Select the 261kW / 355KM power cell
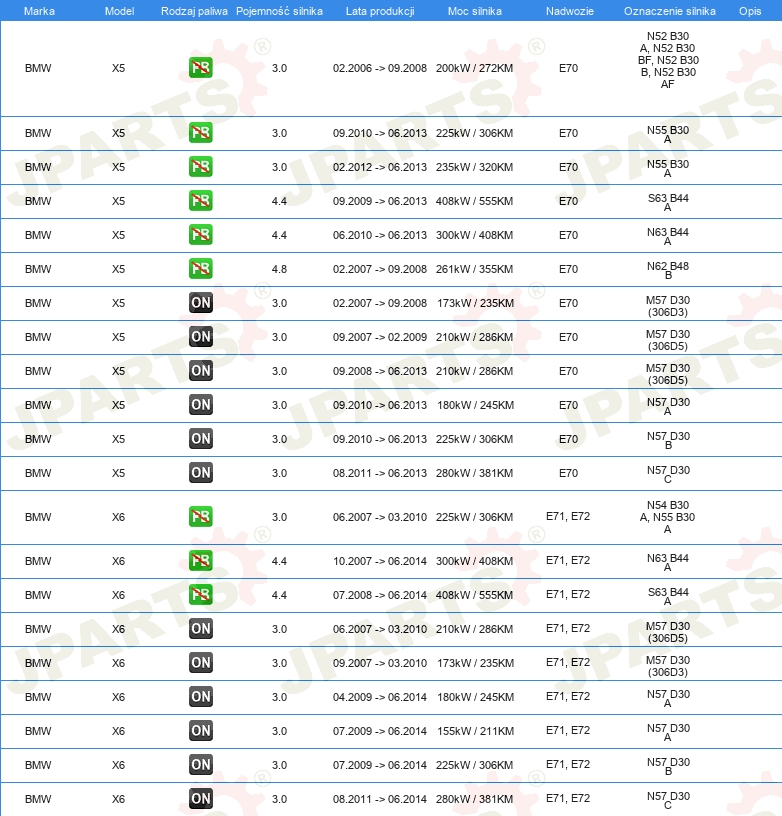782x816 pixels. [475, 269]
